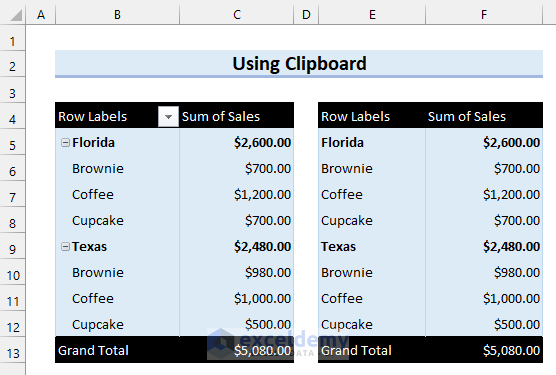
Task: Select '$2,480.00' in column F
Action: tap(484, 246)
